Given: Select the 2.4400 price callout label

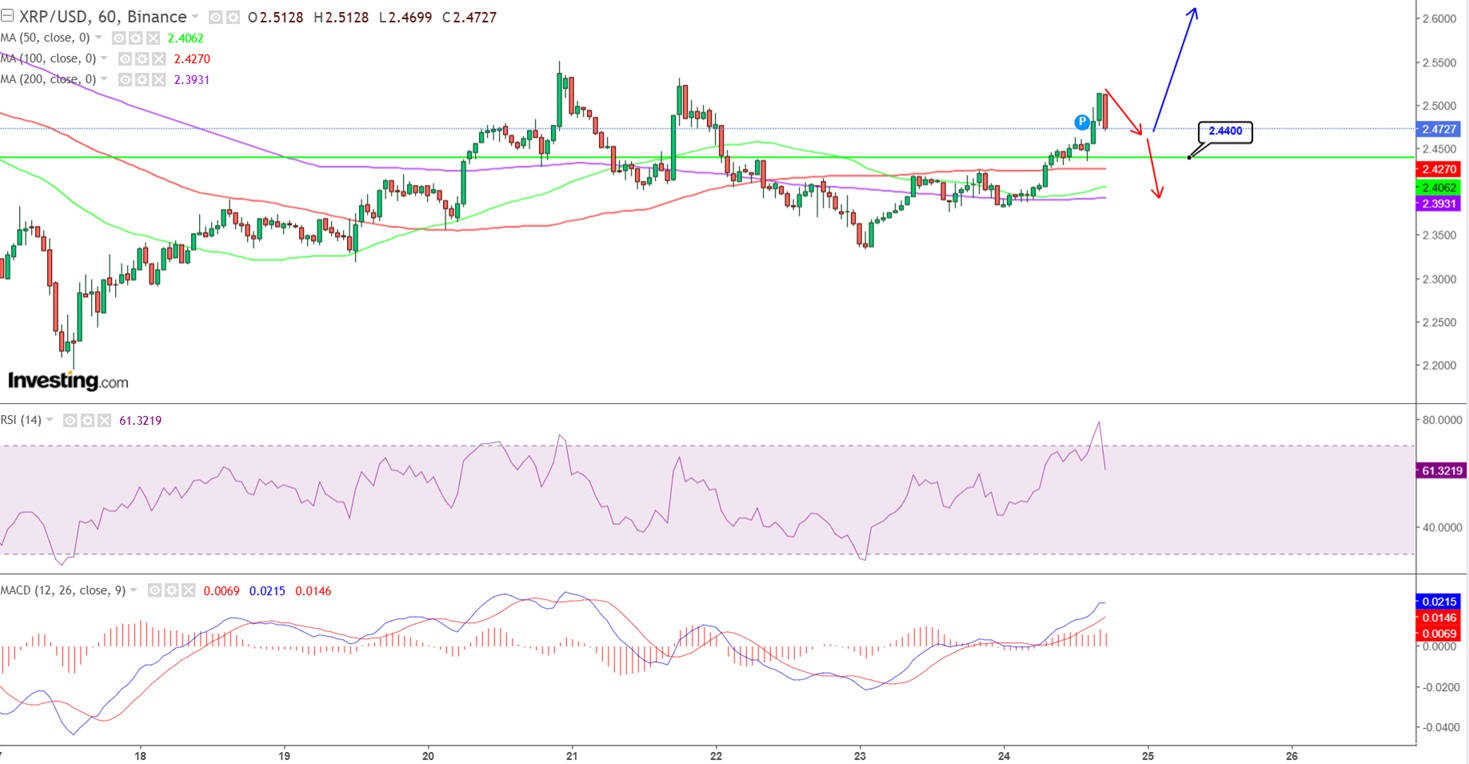Looking at the screenshot, I should coord(1226,131).
